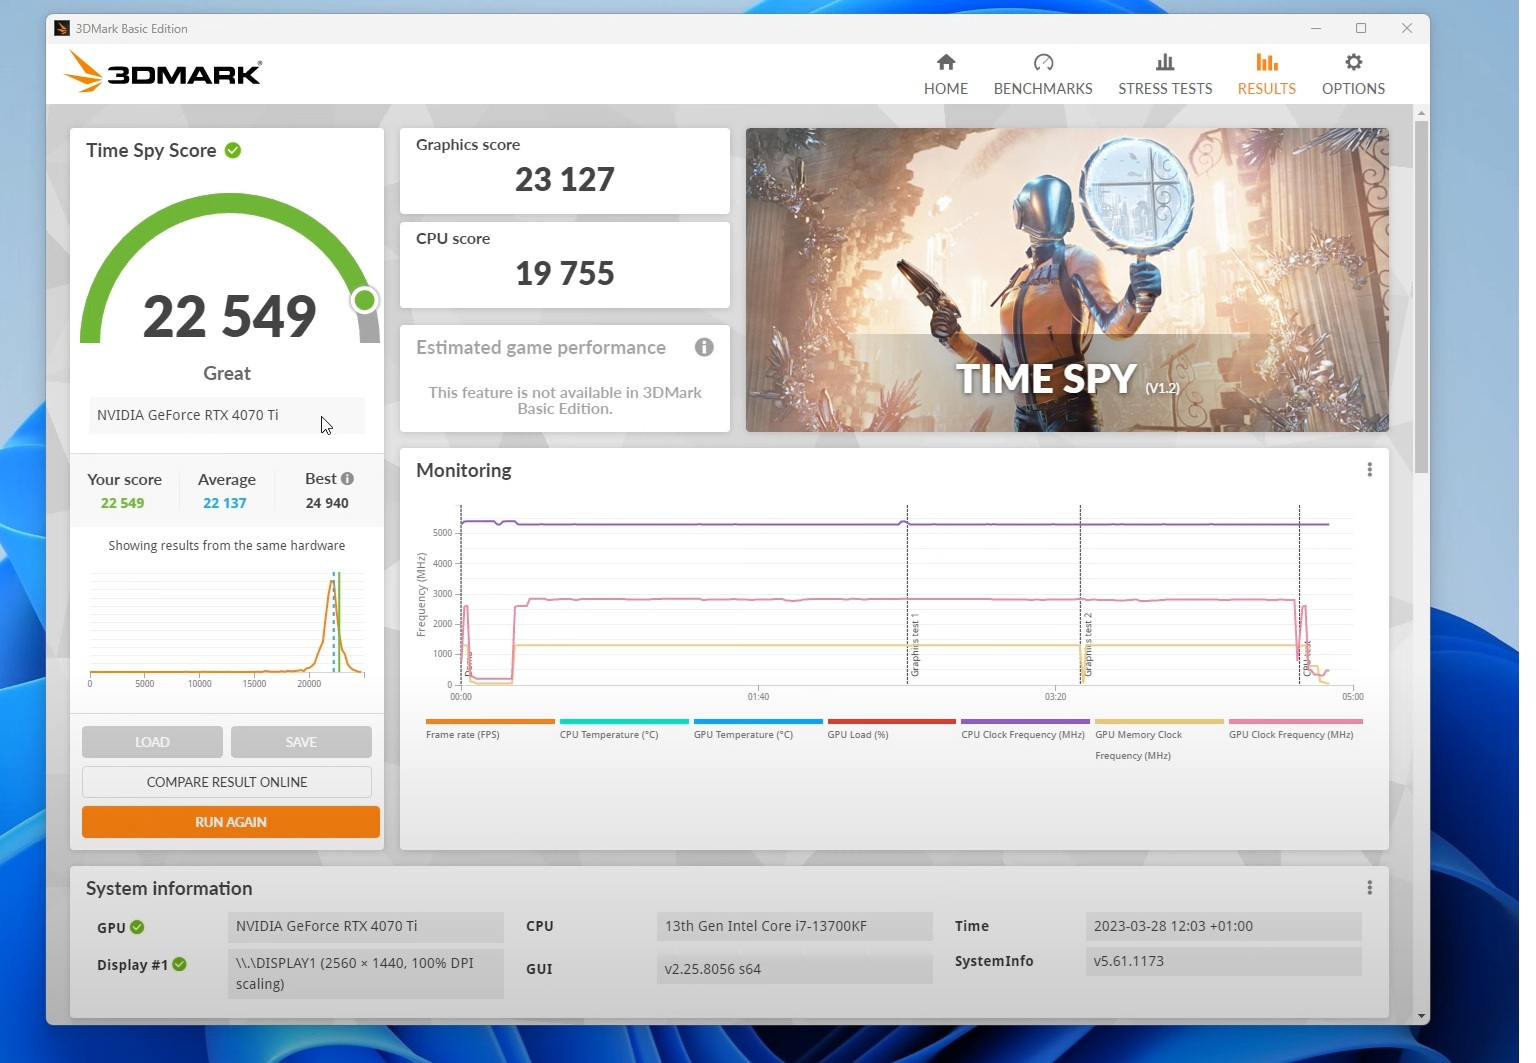Click the Time Spy Score green checkmark
Image resolution: width=1536 pixels, height=1063 pixels.
pyautogui.click(x=233, y=150)
